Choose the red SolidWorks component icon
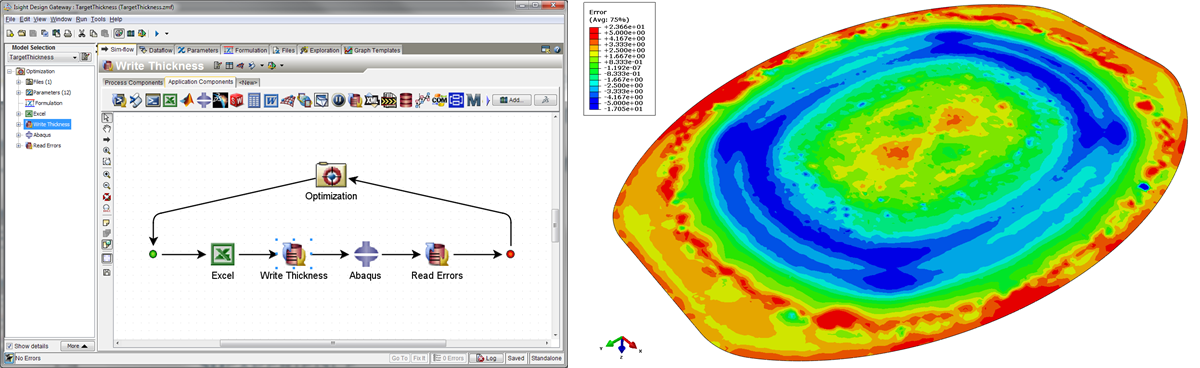This screenshot has width=1200, height=368. pos(236,100)
